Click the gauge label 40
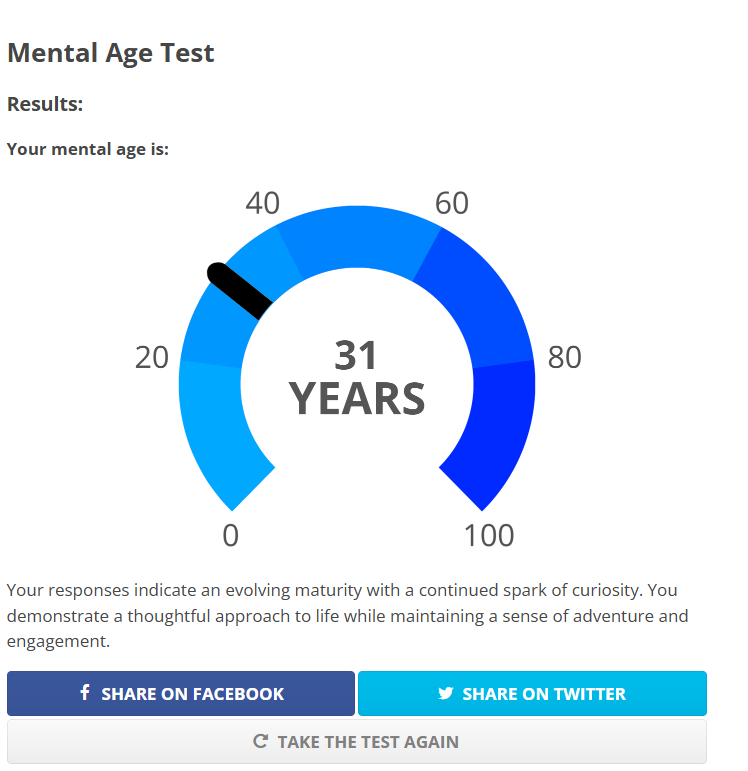 coord(263,203)
